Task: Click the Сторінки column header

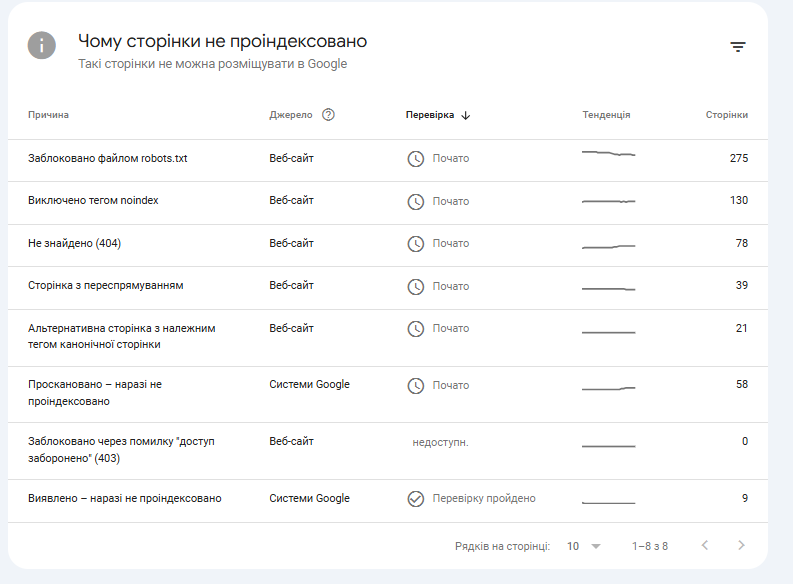Action: tap(726, 115)
